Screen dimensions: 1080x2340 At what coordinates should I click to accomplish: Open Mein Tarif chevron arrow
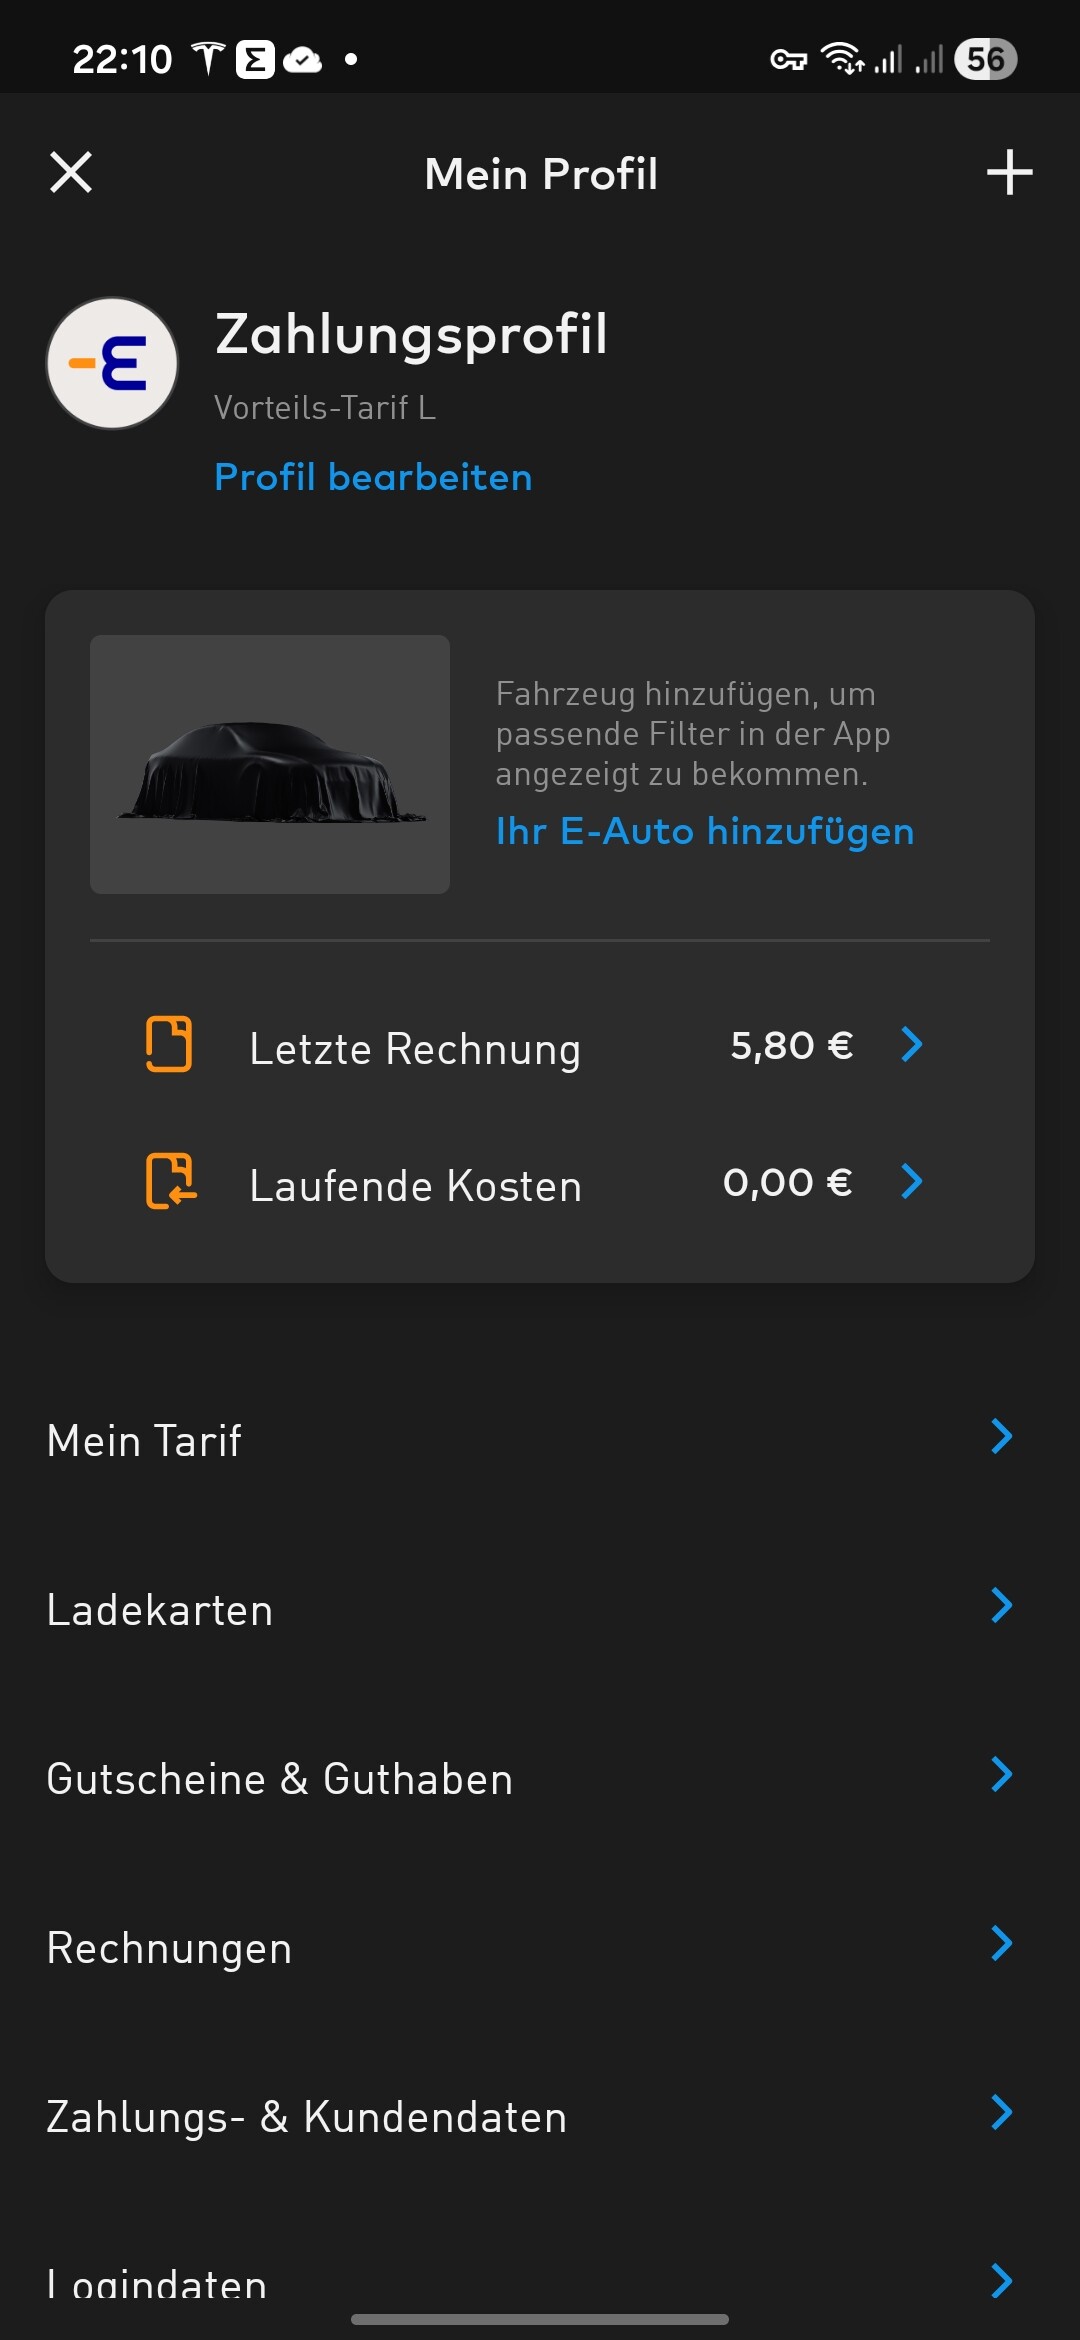click(1001, 1437)
